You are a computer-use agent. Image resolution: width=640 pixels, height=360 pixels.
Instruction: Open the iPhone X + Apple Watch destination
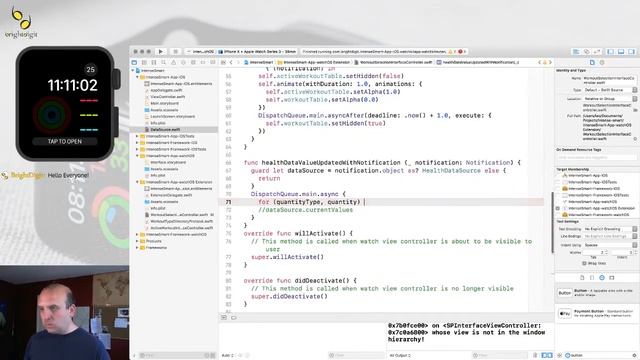(x=257, y=52)
